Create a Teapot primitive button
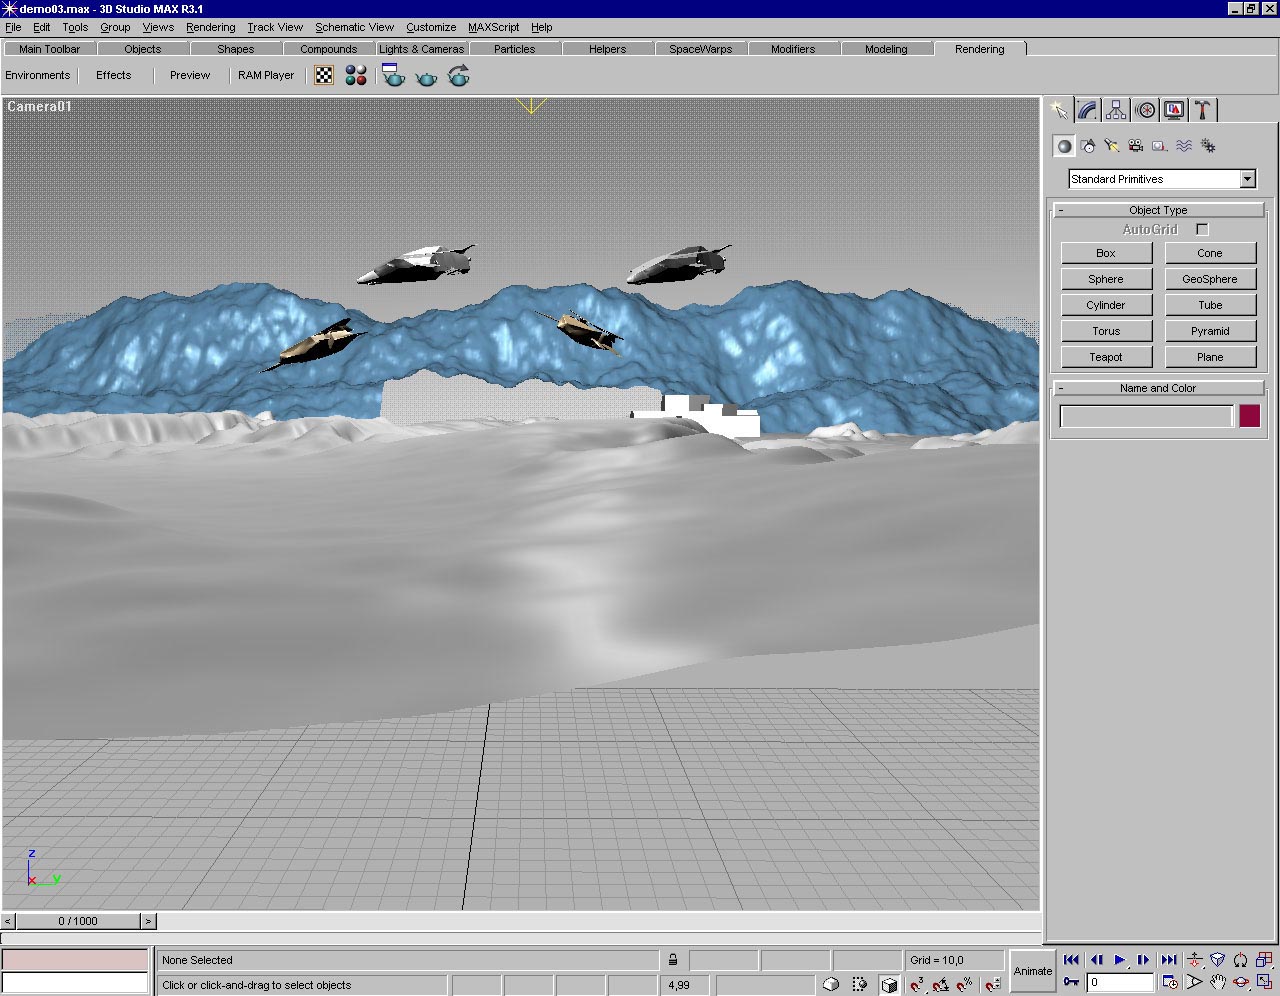The width and height of the screenshot is (1280, 996). pyautogui.click(x=1106, y=357)
